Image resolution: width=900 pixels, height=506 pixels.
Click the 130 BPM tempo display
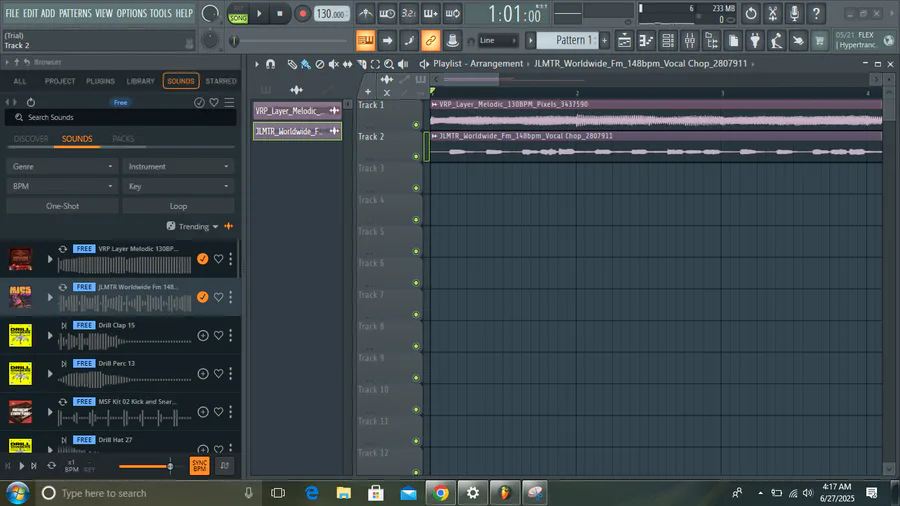(332, 14)
